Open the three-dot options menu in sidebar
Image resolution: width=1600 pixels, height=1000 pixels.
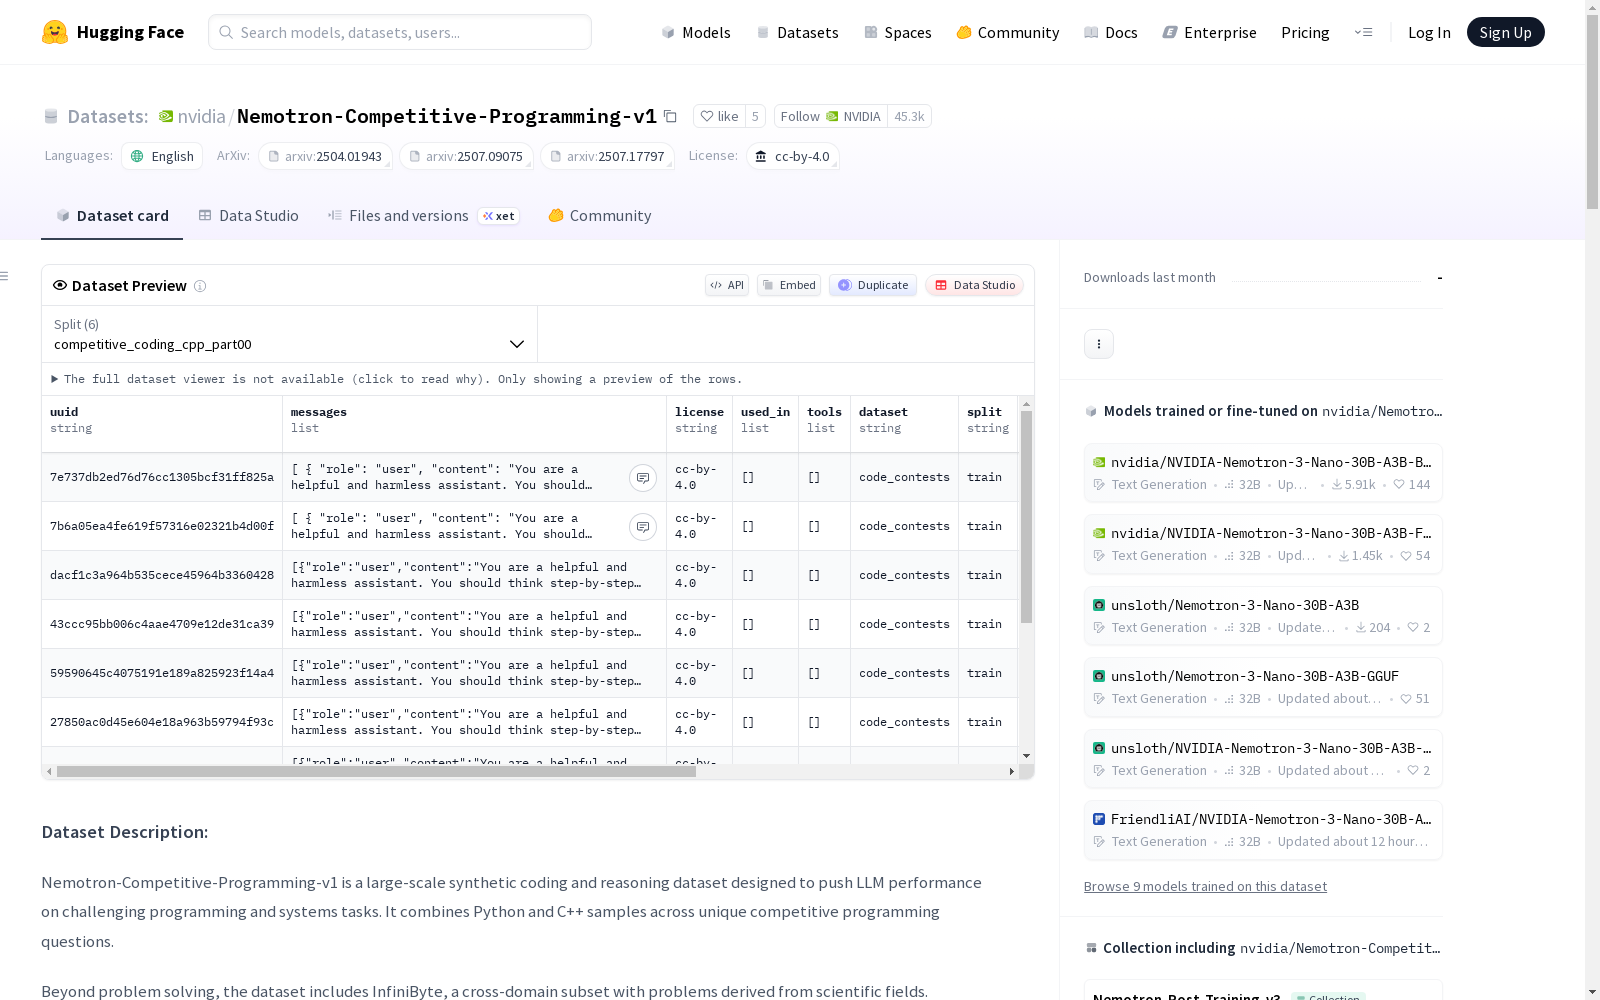1099,344
